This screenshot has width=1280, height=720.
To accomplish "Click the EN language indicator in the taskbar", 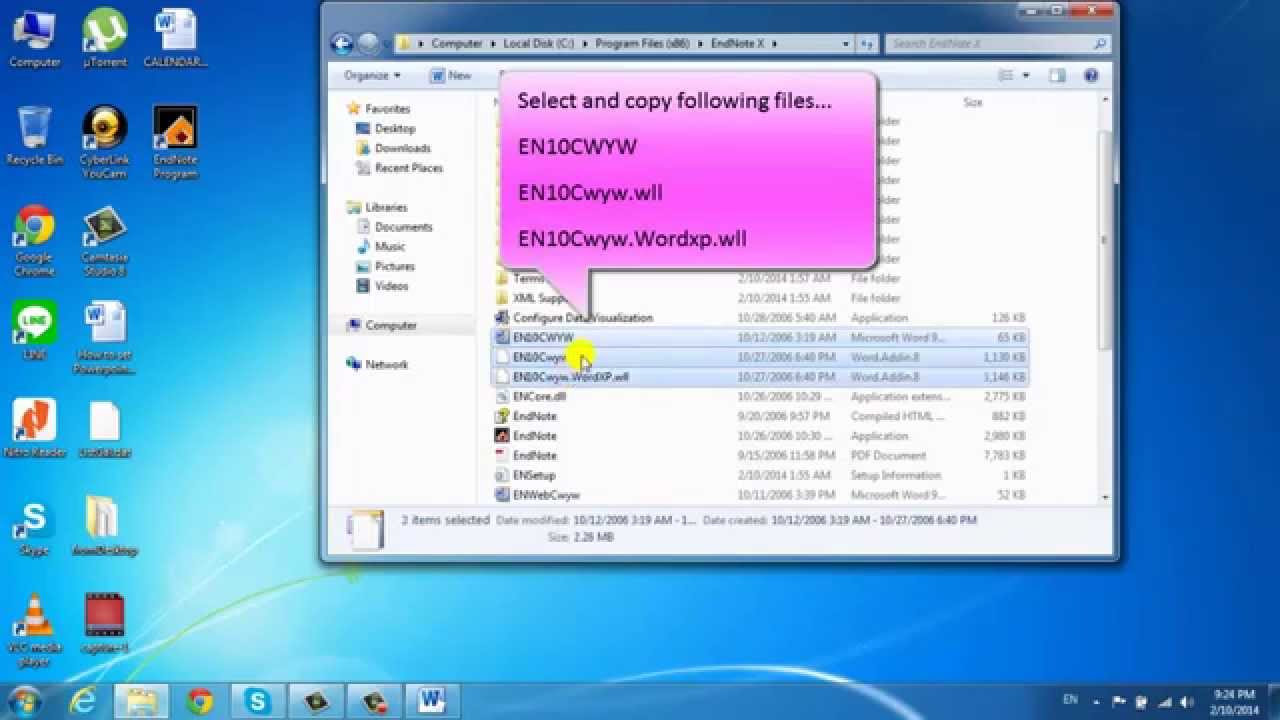I will click(x=1069, y=702).
